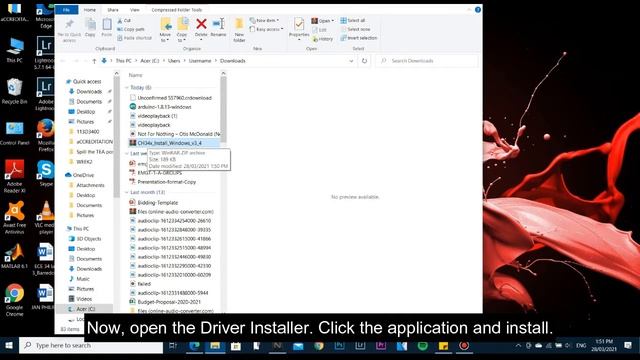
Task: Click the Name column header
Action: pyautogui.click(x=136, y=75)
